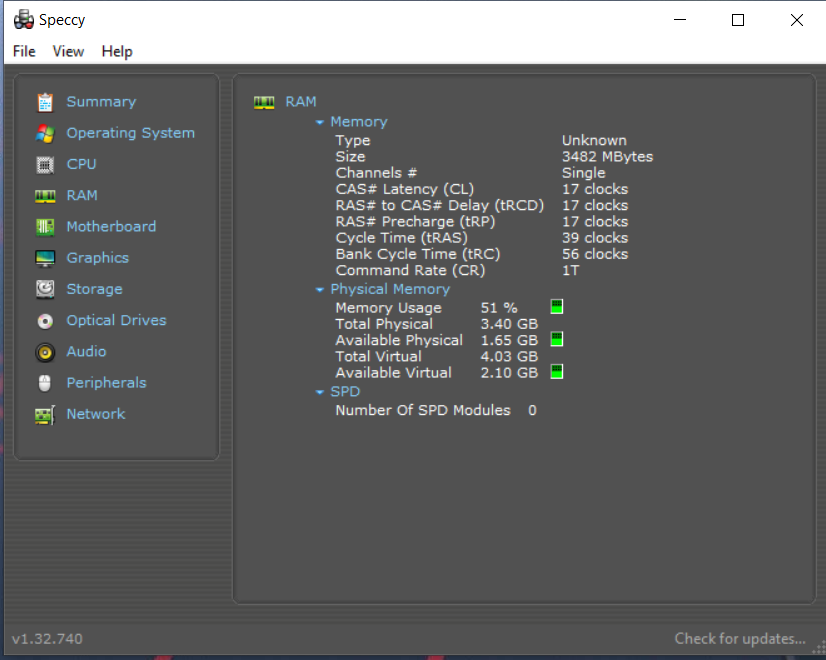Collapse the Memory section arrow
Image resolution: width=826 pixels, height=660 pixels.
(x=319, y=122)
